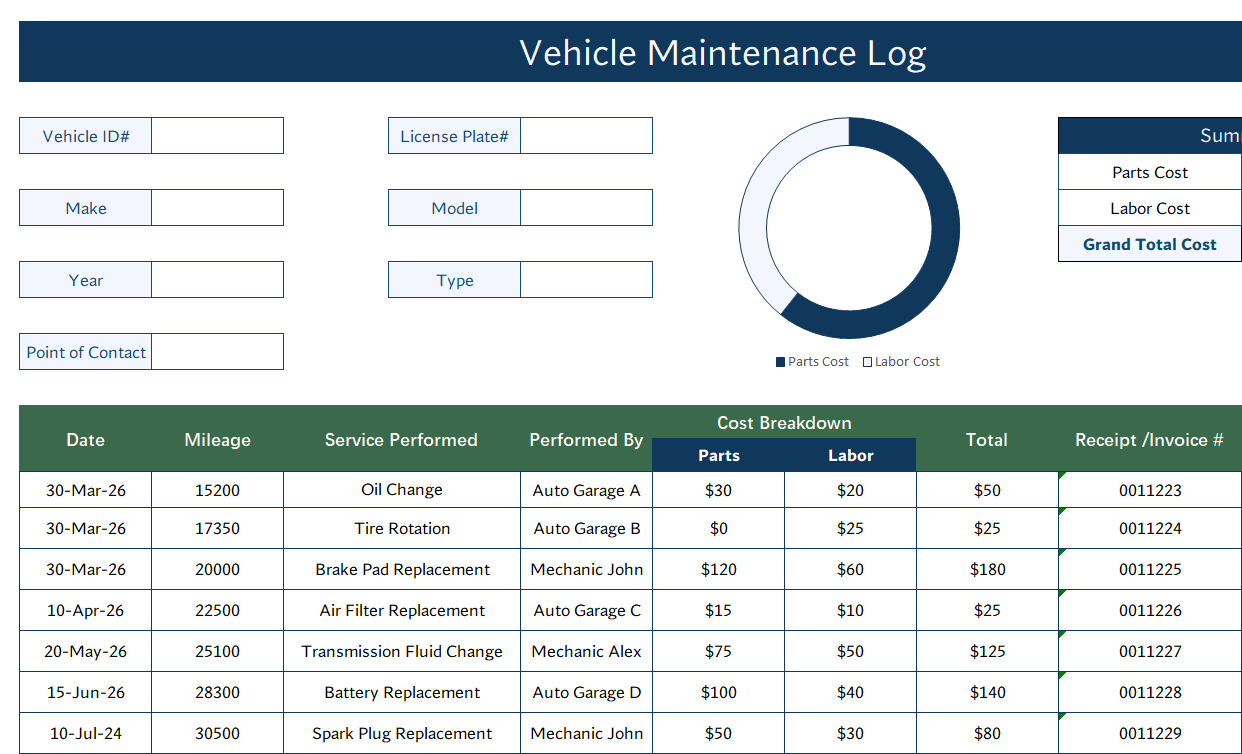Select the empty Year value cell
Screen dimensions: 1242x754
click(217, 280)
